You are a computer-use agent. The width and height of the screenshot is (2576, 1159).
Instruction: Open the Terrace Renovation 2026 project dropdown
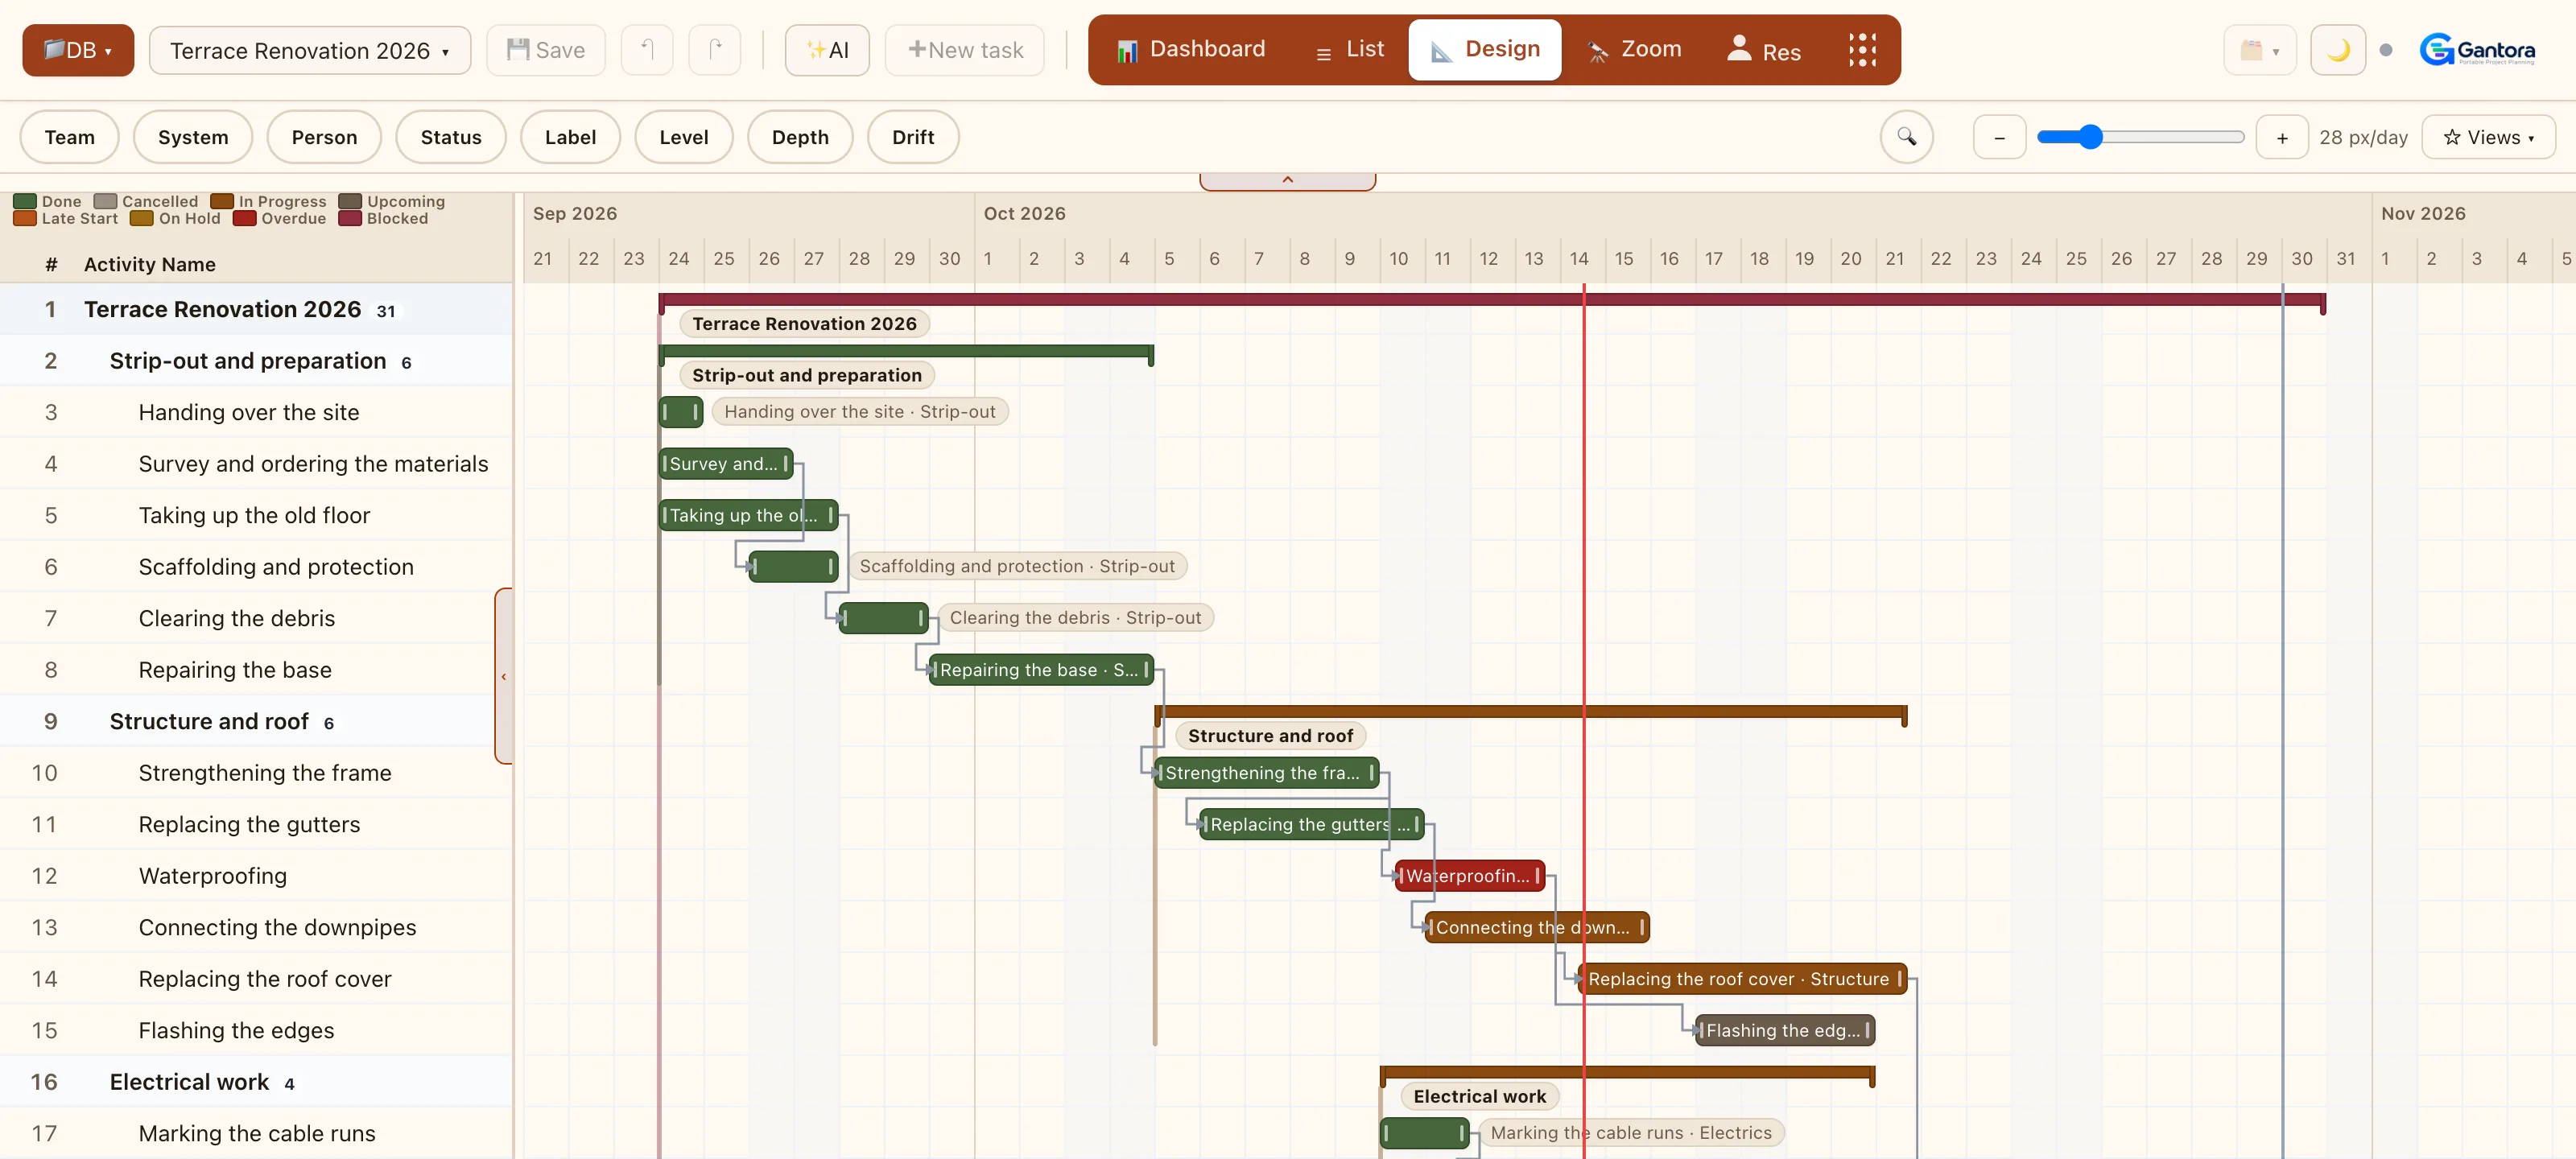[310, 50]
